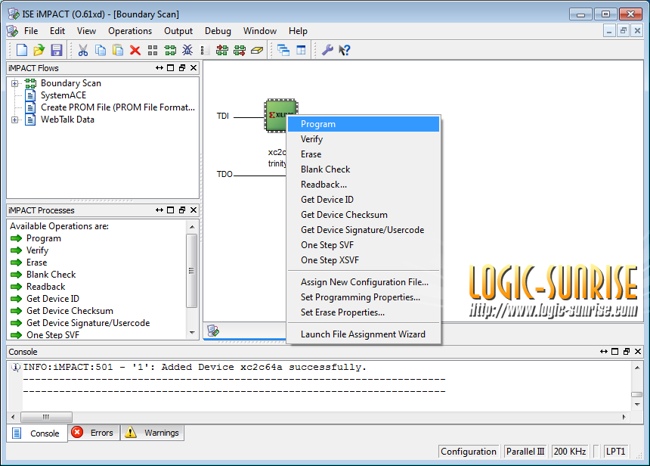Click the iMPACT Processes scroll down arrow
Viewport: 650px width, 466px height.
point(192,333)
